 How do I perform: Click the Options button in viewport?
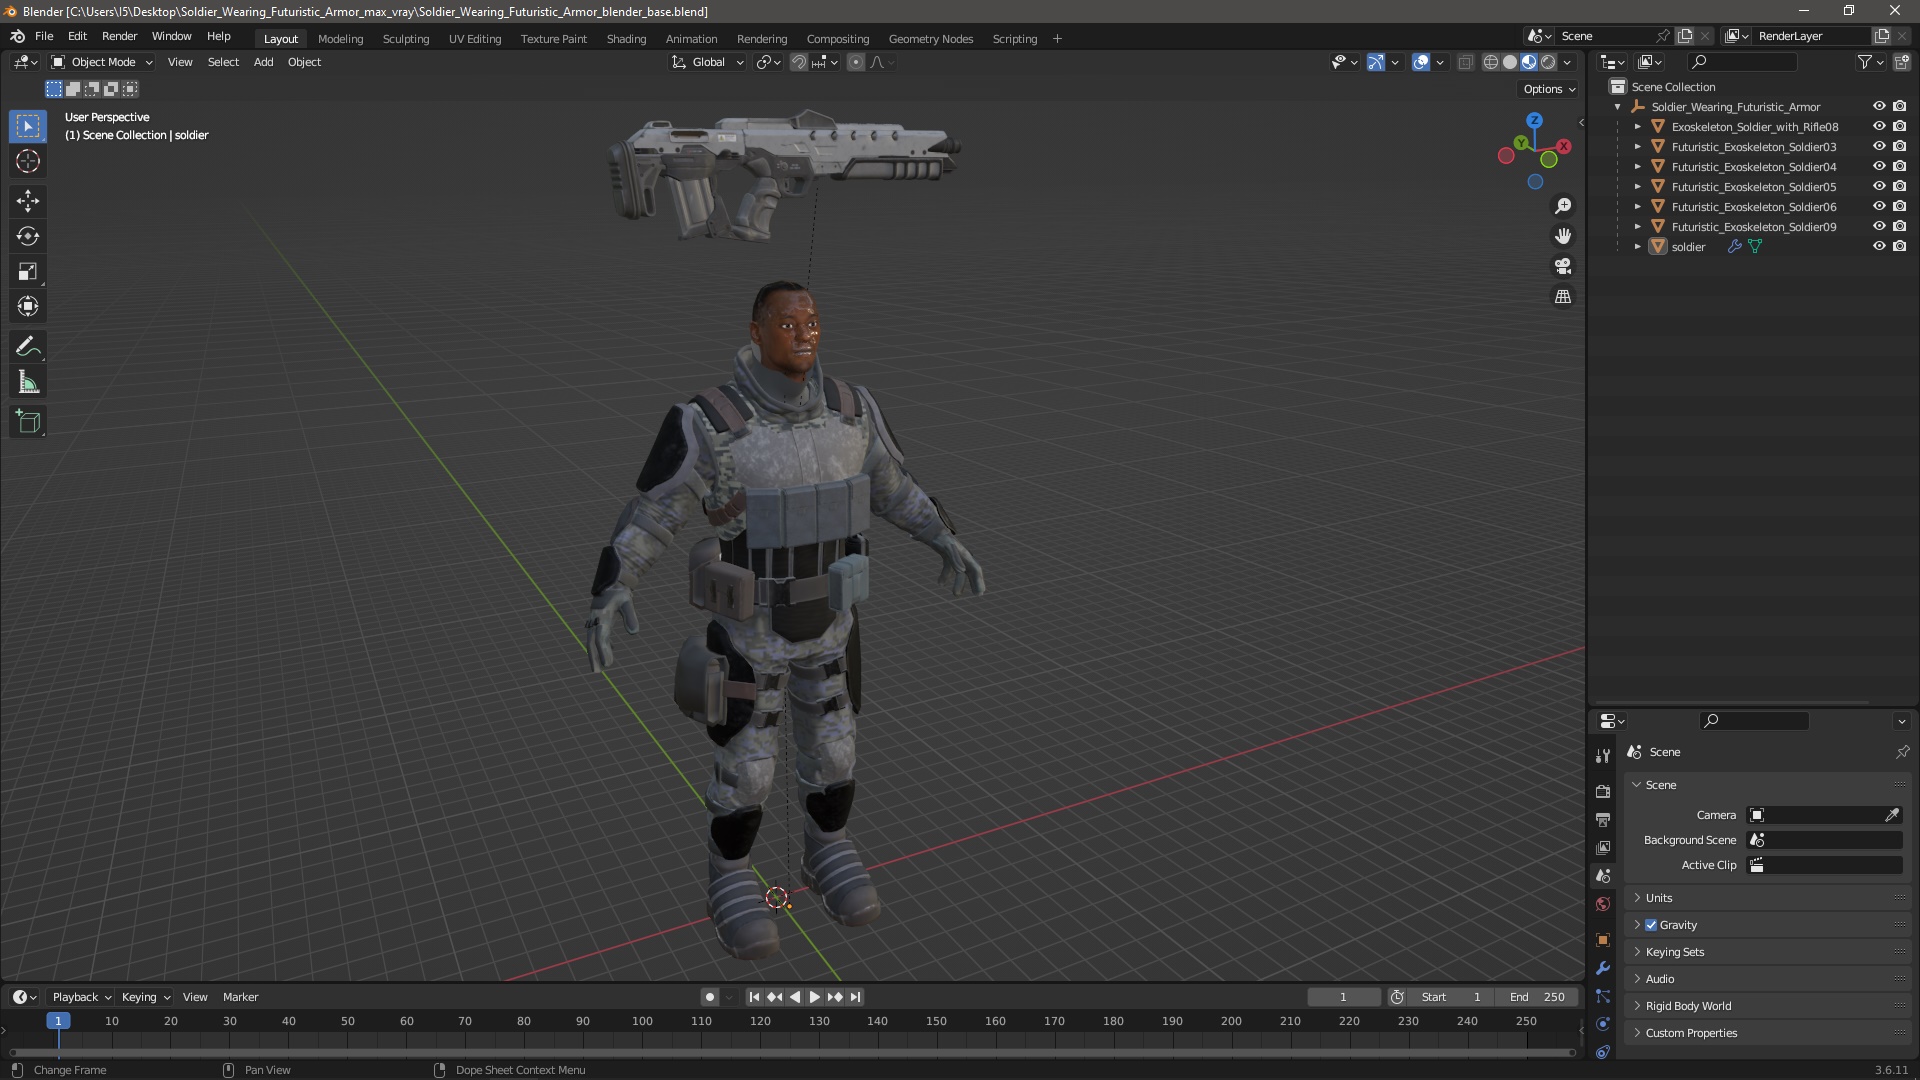point(1548,89)
